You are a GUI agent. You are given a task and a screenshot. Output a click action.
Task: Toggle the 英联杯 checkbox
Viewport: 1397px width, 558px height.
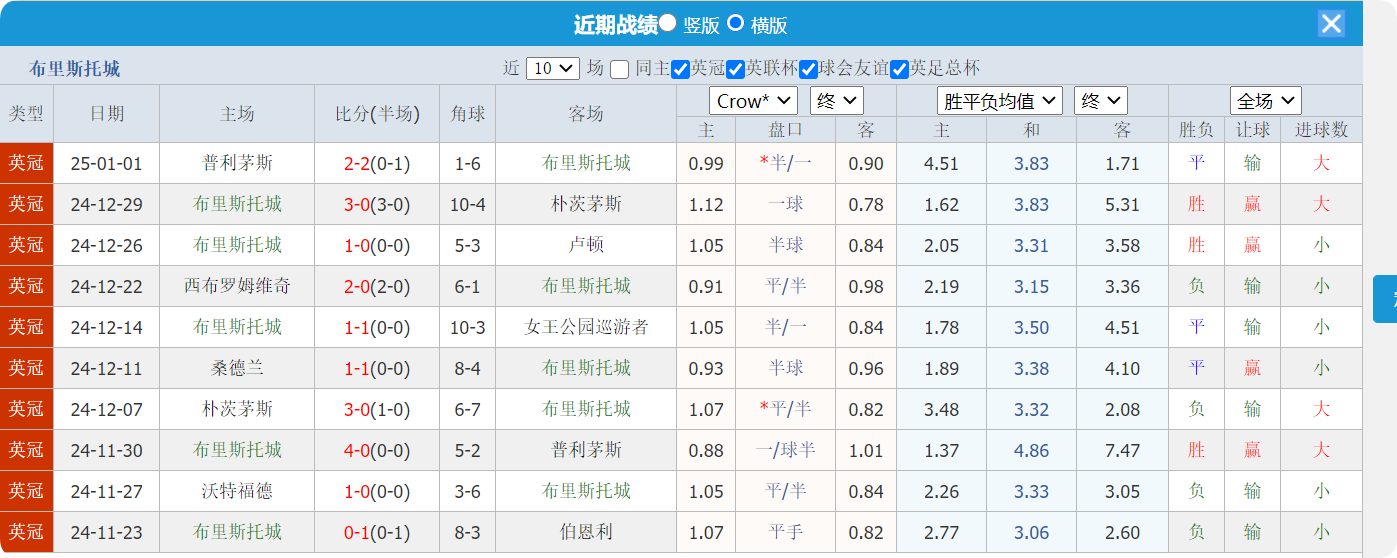(736, 70)
